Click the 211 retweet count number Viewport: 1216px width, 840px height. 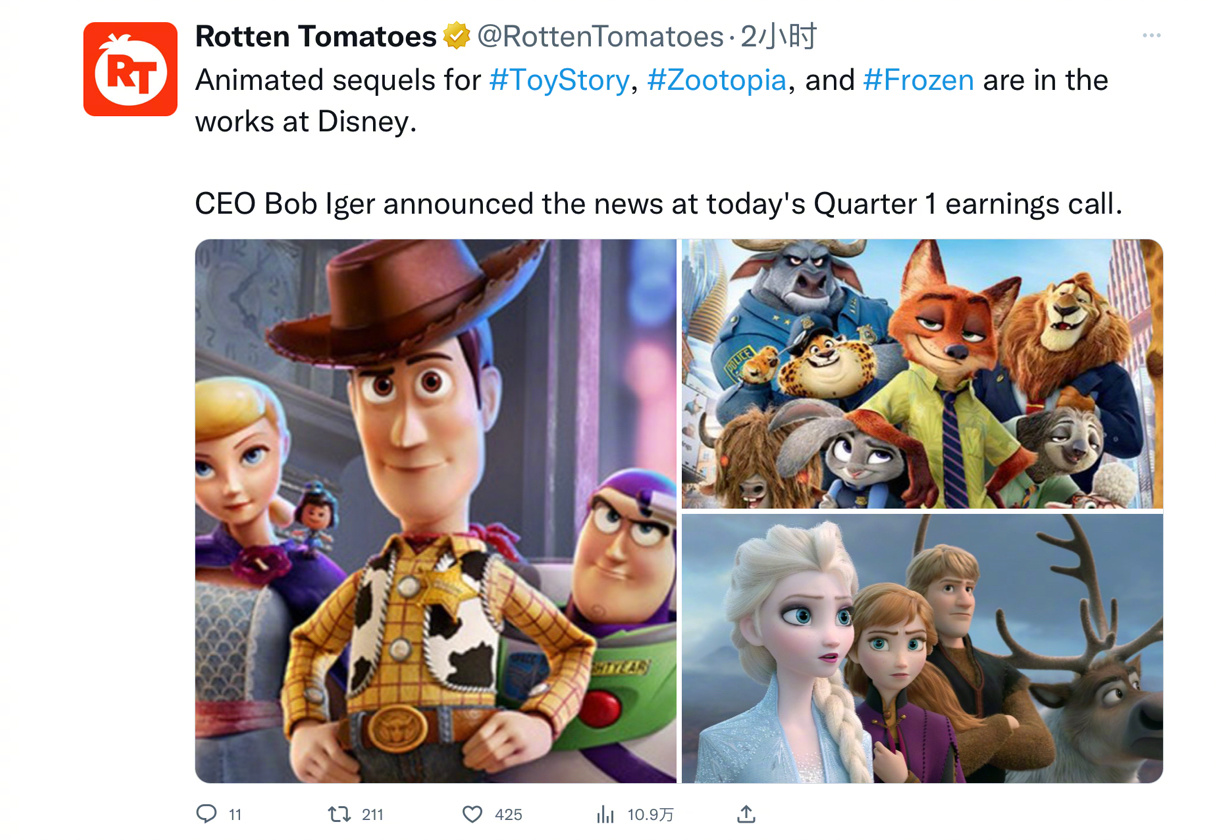pos(372,814)
